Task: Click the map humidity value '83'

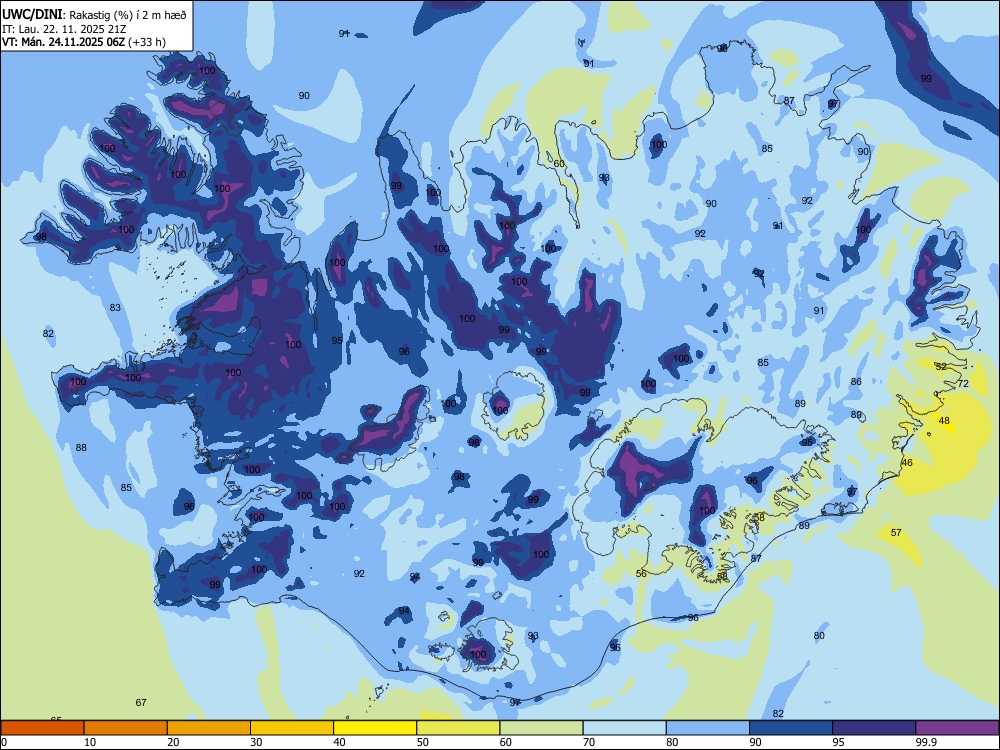Action: (115, 307)
